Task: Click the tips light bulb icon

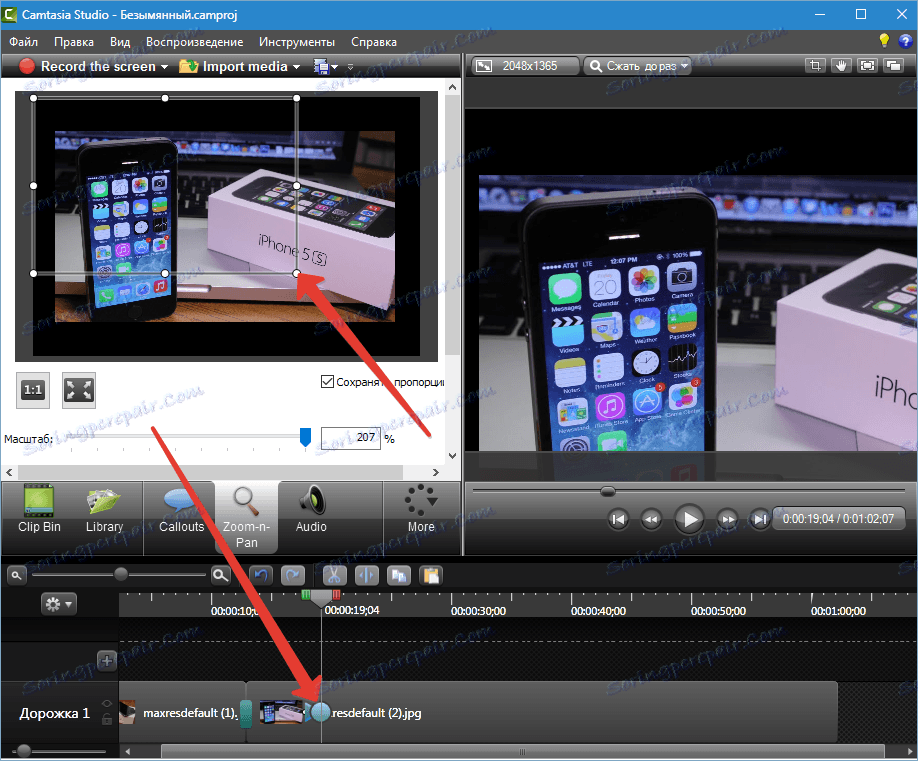Action: [x=884, y=40]
